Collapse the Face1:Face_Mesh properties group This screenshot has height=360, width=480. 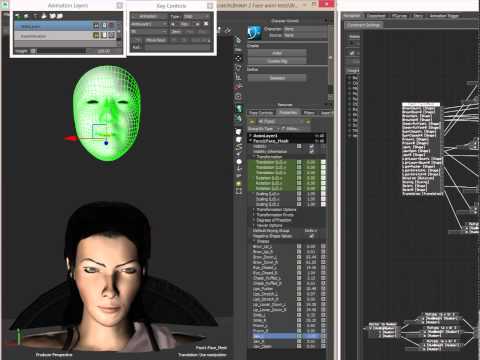pyautogui.click(x=250, y=141)
